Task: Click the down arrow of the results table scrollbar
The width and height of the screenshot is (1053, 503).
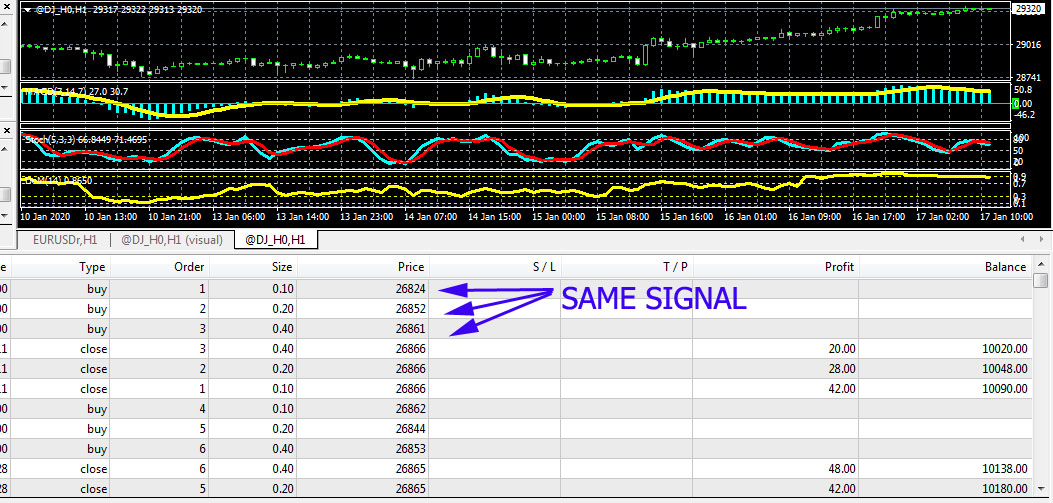Action: coord(1041,491)
